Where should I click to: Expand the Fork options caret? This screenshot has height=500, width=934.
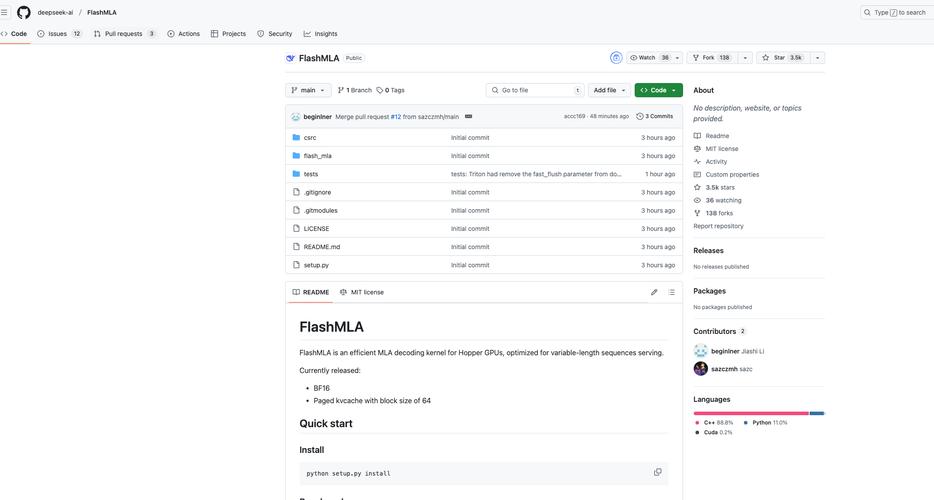[x=745, y=58]
